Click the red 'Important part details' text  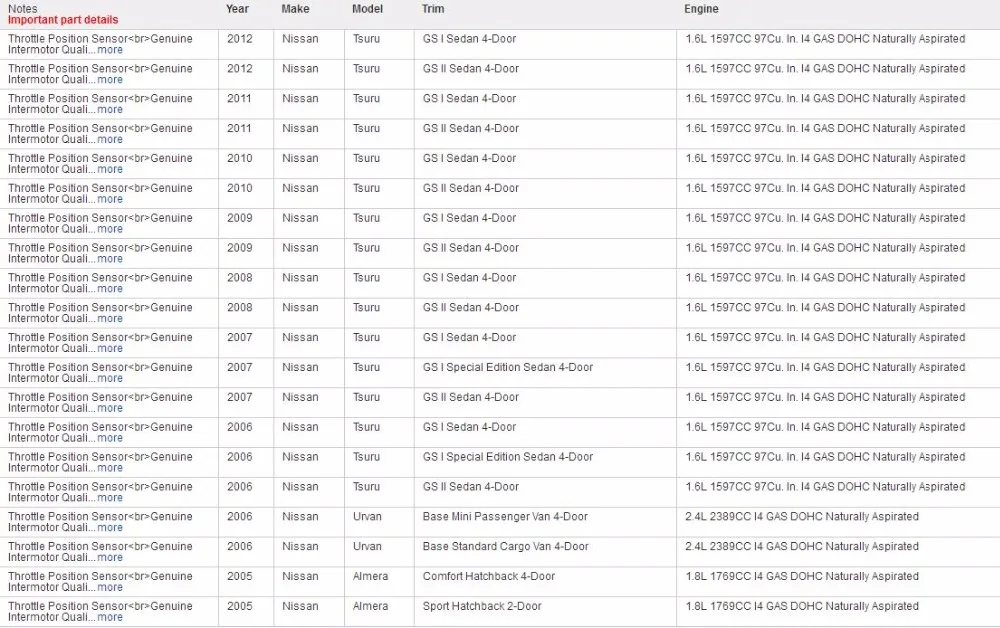(x=63, y=20)
